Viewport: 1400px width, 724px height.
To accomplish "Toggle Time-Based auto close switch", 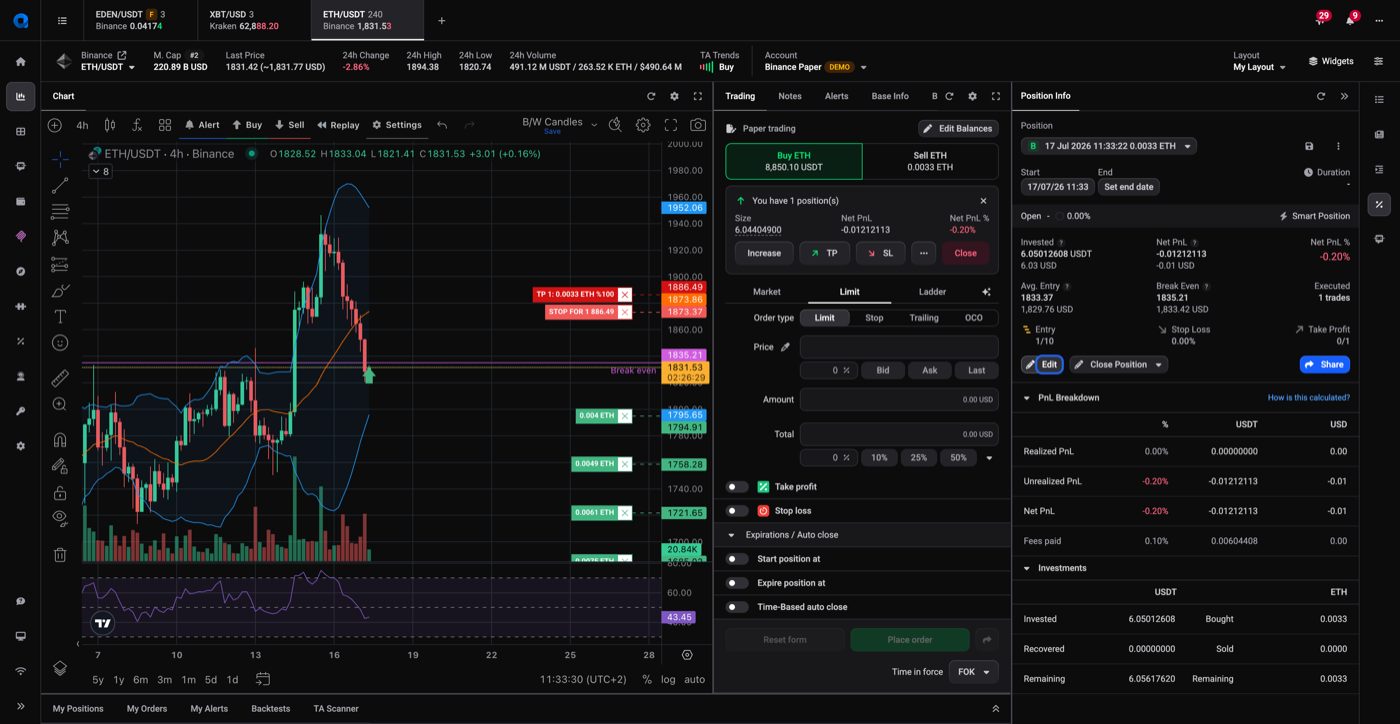I will (x=737, y=607).
